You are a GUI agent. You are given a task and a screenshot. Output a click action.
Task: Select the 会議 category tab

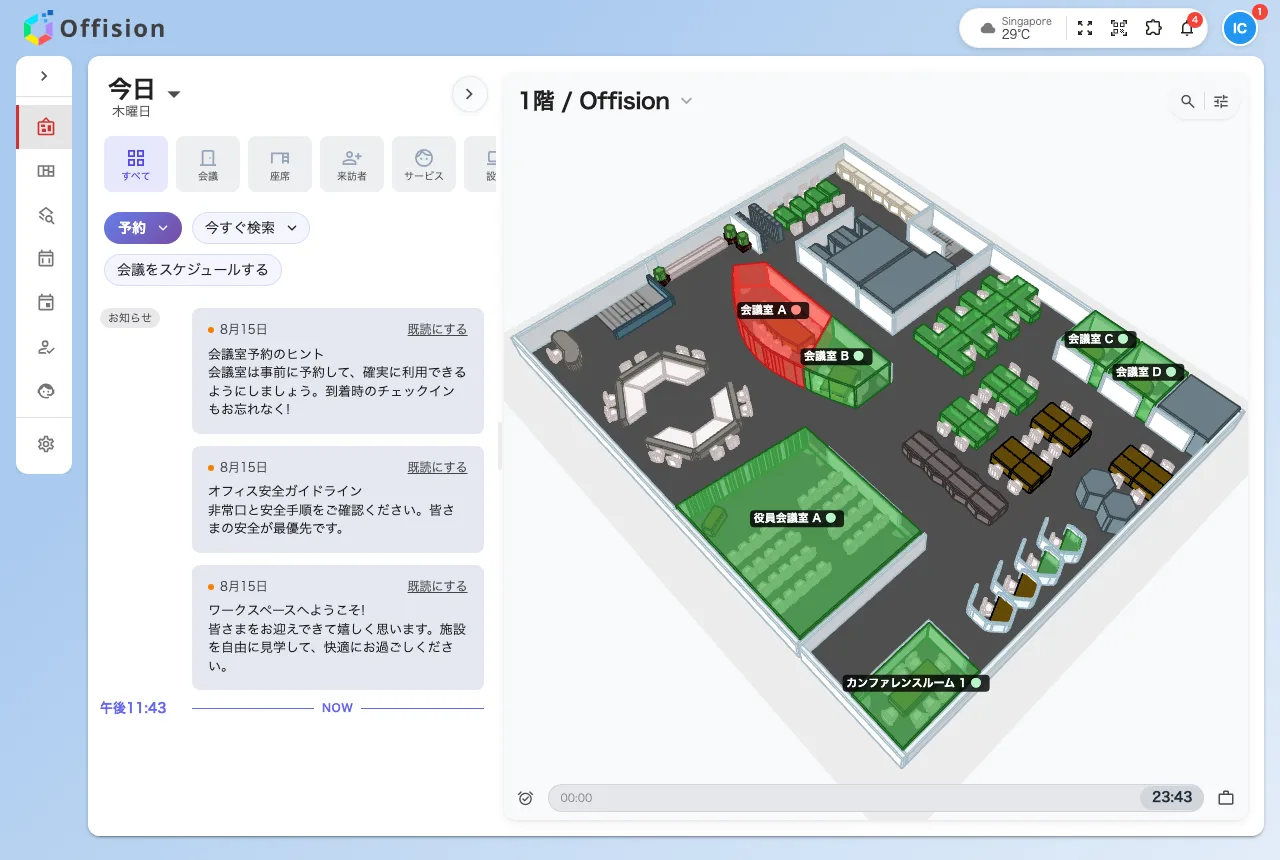(208, 164)
